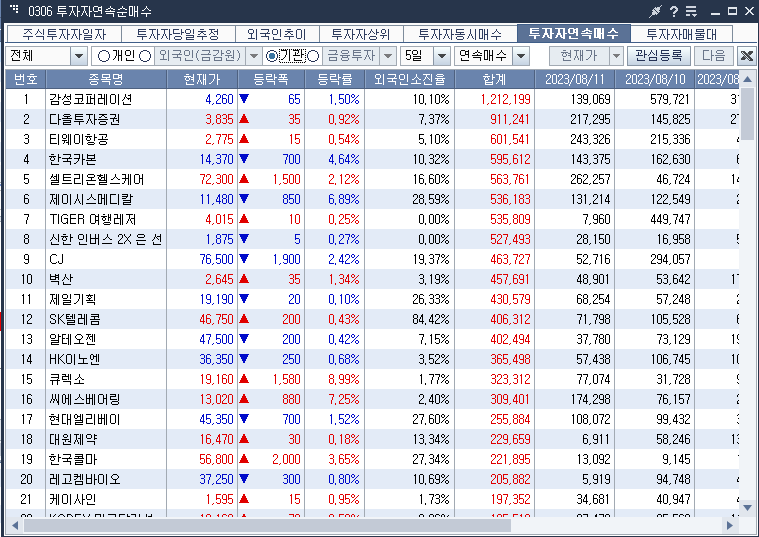Select the 한국카본 row name

(73, 159)
